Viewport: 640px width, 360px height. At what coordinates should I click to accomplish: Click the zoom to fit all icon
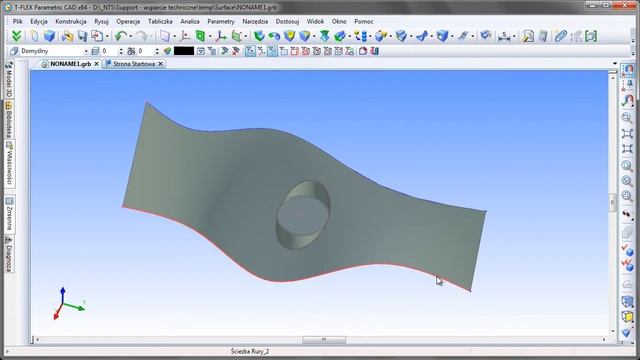click(627, 134)
